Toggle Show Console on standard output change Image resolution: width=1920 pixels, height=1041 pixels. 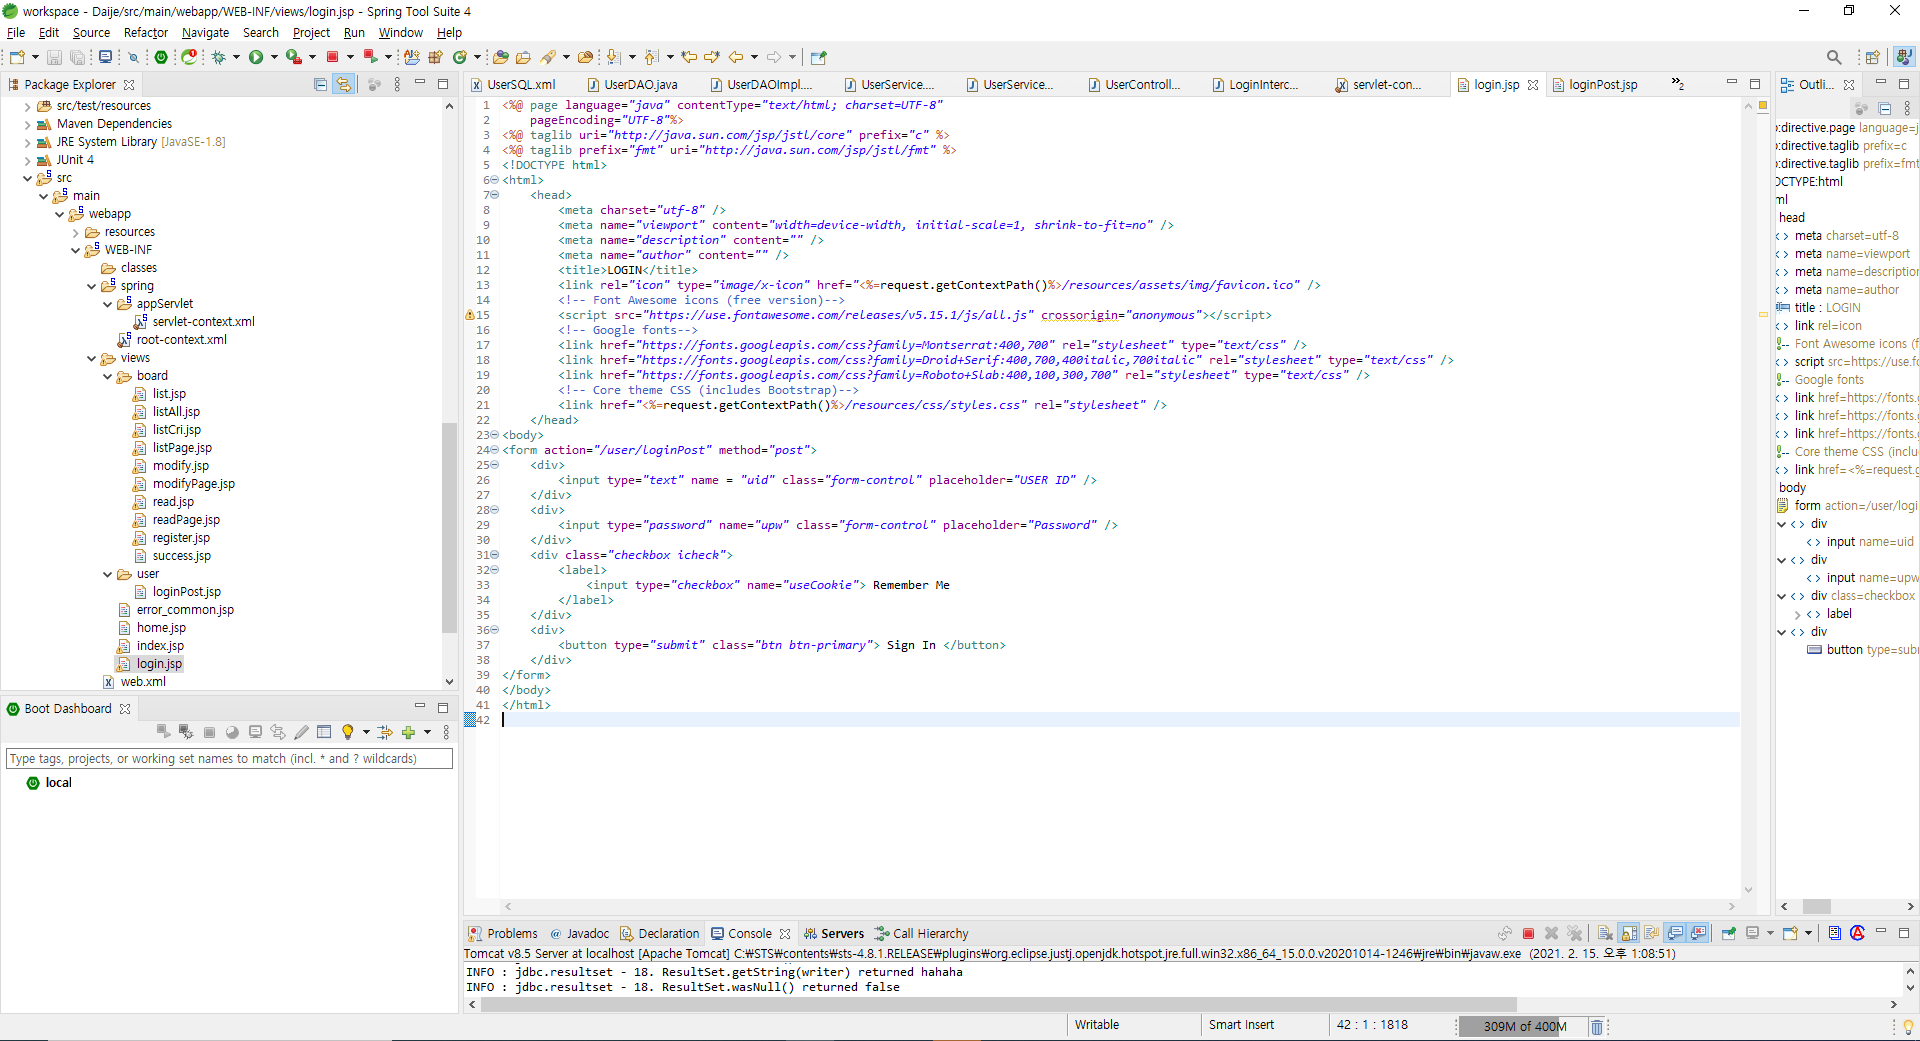click(x=1676, y=933)
